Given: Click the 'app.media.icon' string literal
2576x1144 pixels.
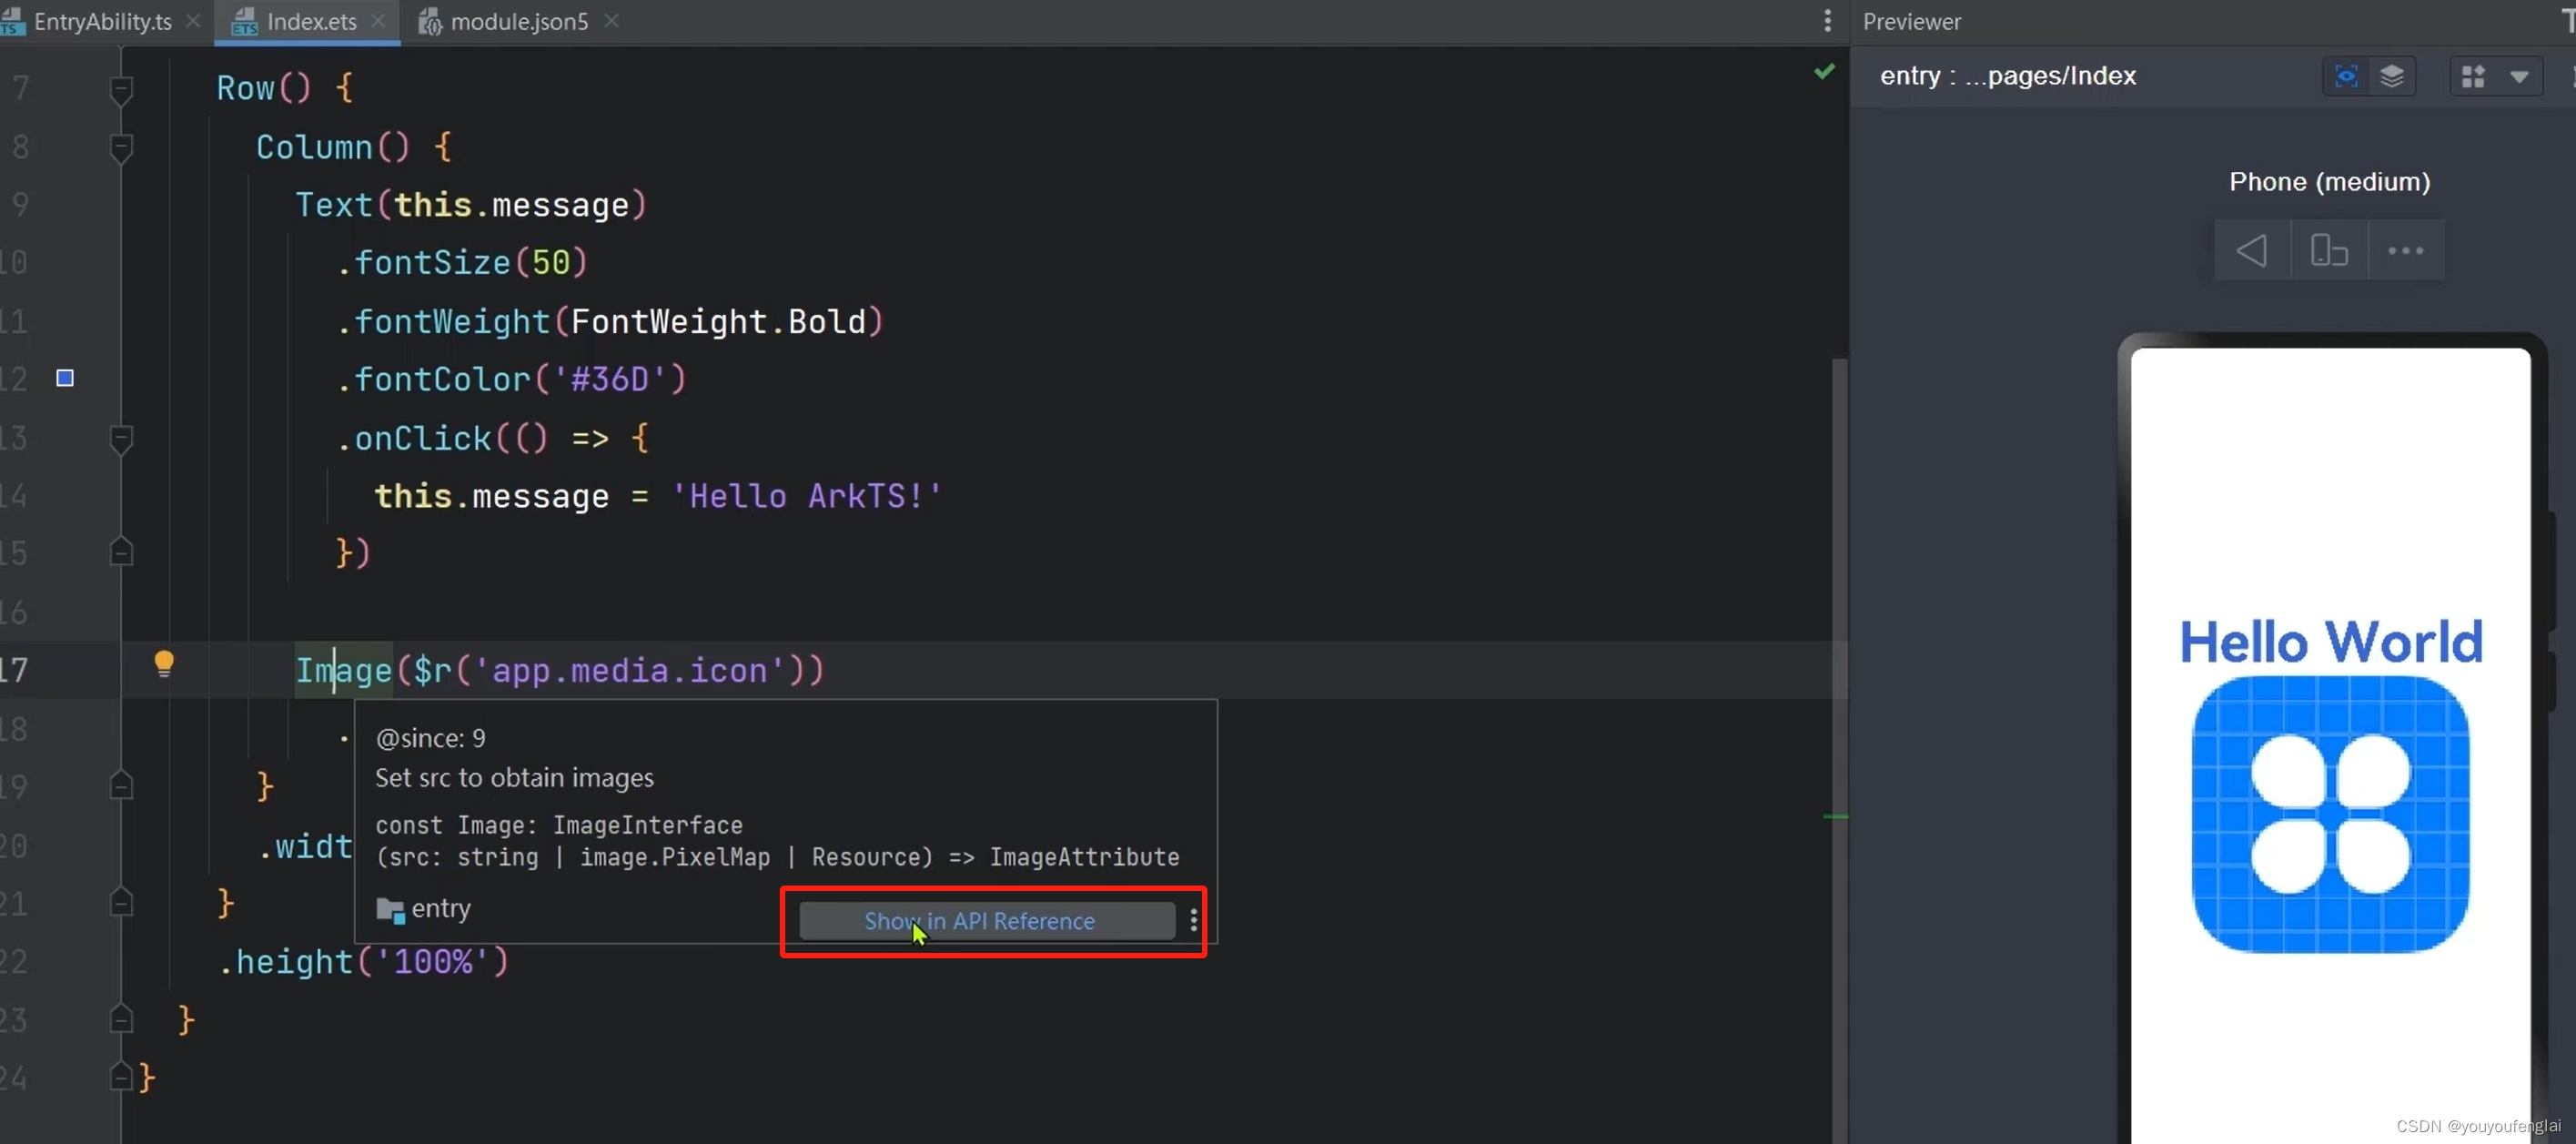Looking at the screenshot, I should point(629,670).
